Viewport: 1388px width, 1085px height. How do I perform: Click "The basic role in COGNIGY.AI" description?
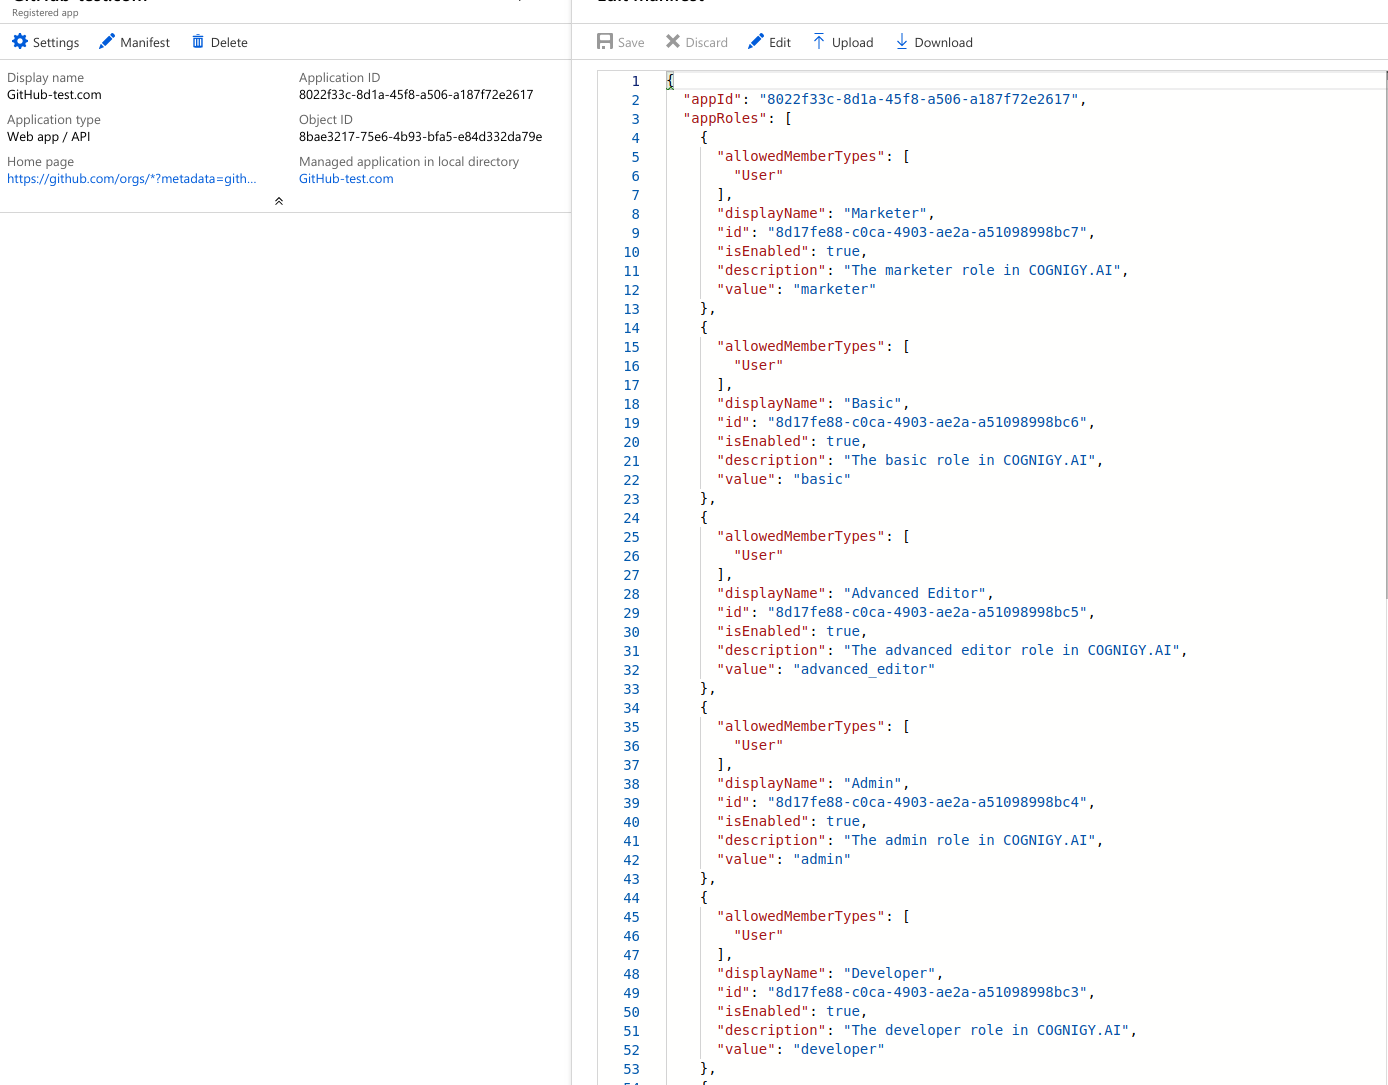point(969,460)
